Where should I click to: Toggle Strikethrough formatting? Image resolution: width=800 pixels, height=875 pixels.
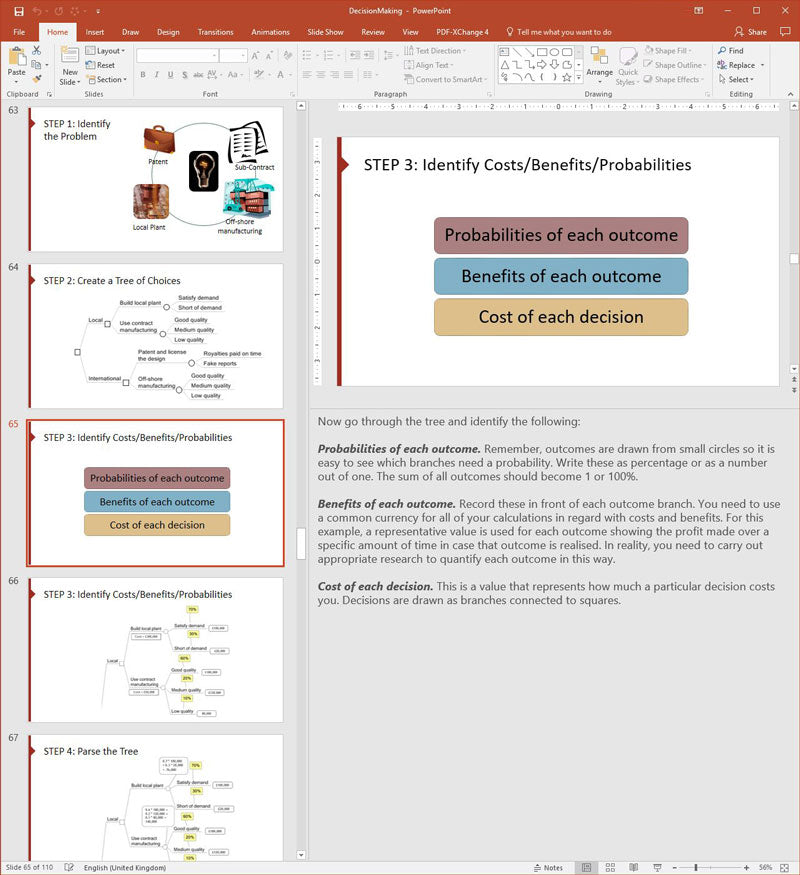[198, 74]
